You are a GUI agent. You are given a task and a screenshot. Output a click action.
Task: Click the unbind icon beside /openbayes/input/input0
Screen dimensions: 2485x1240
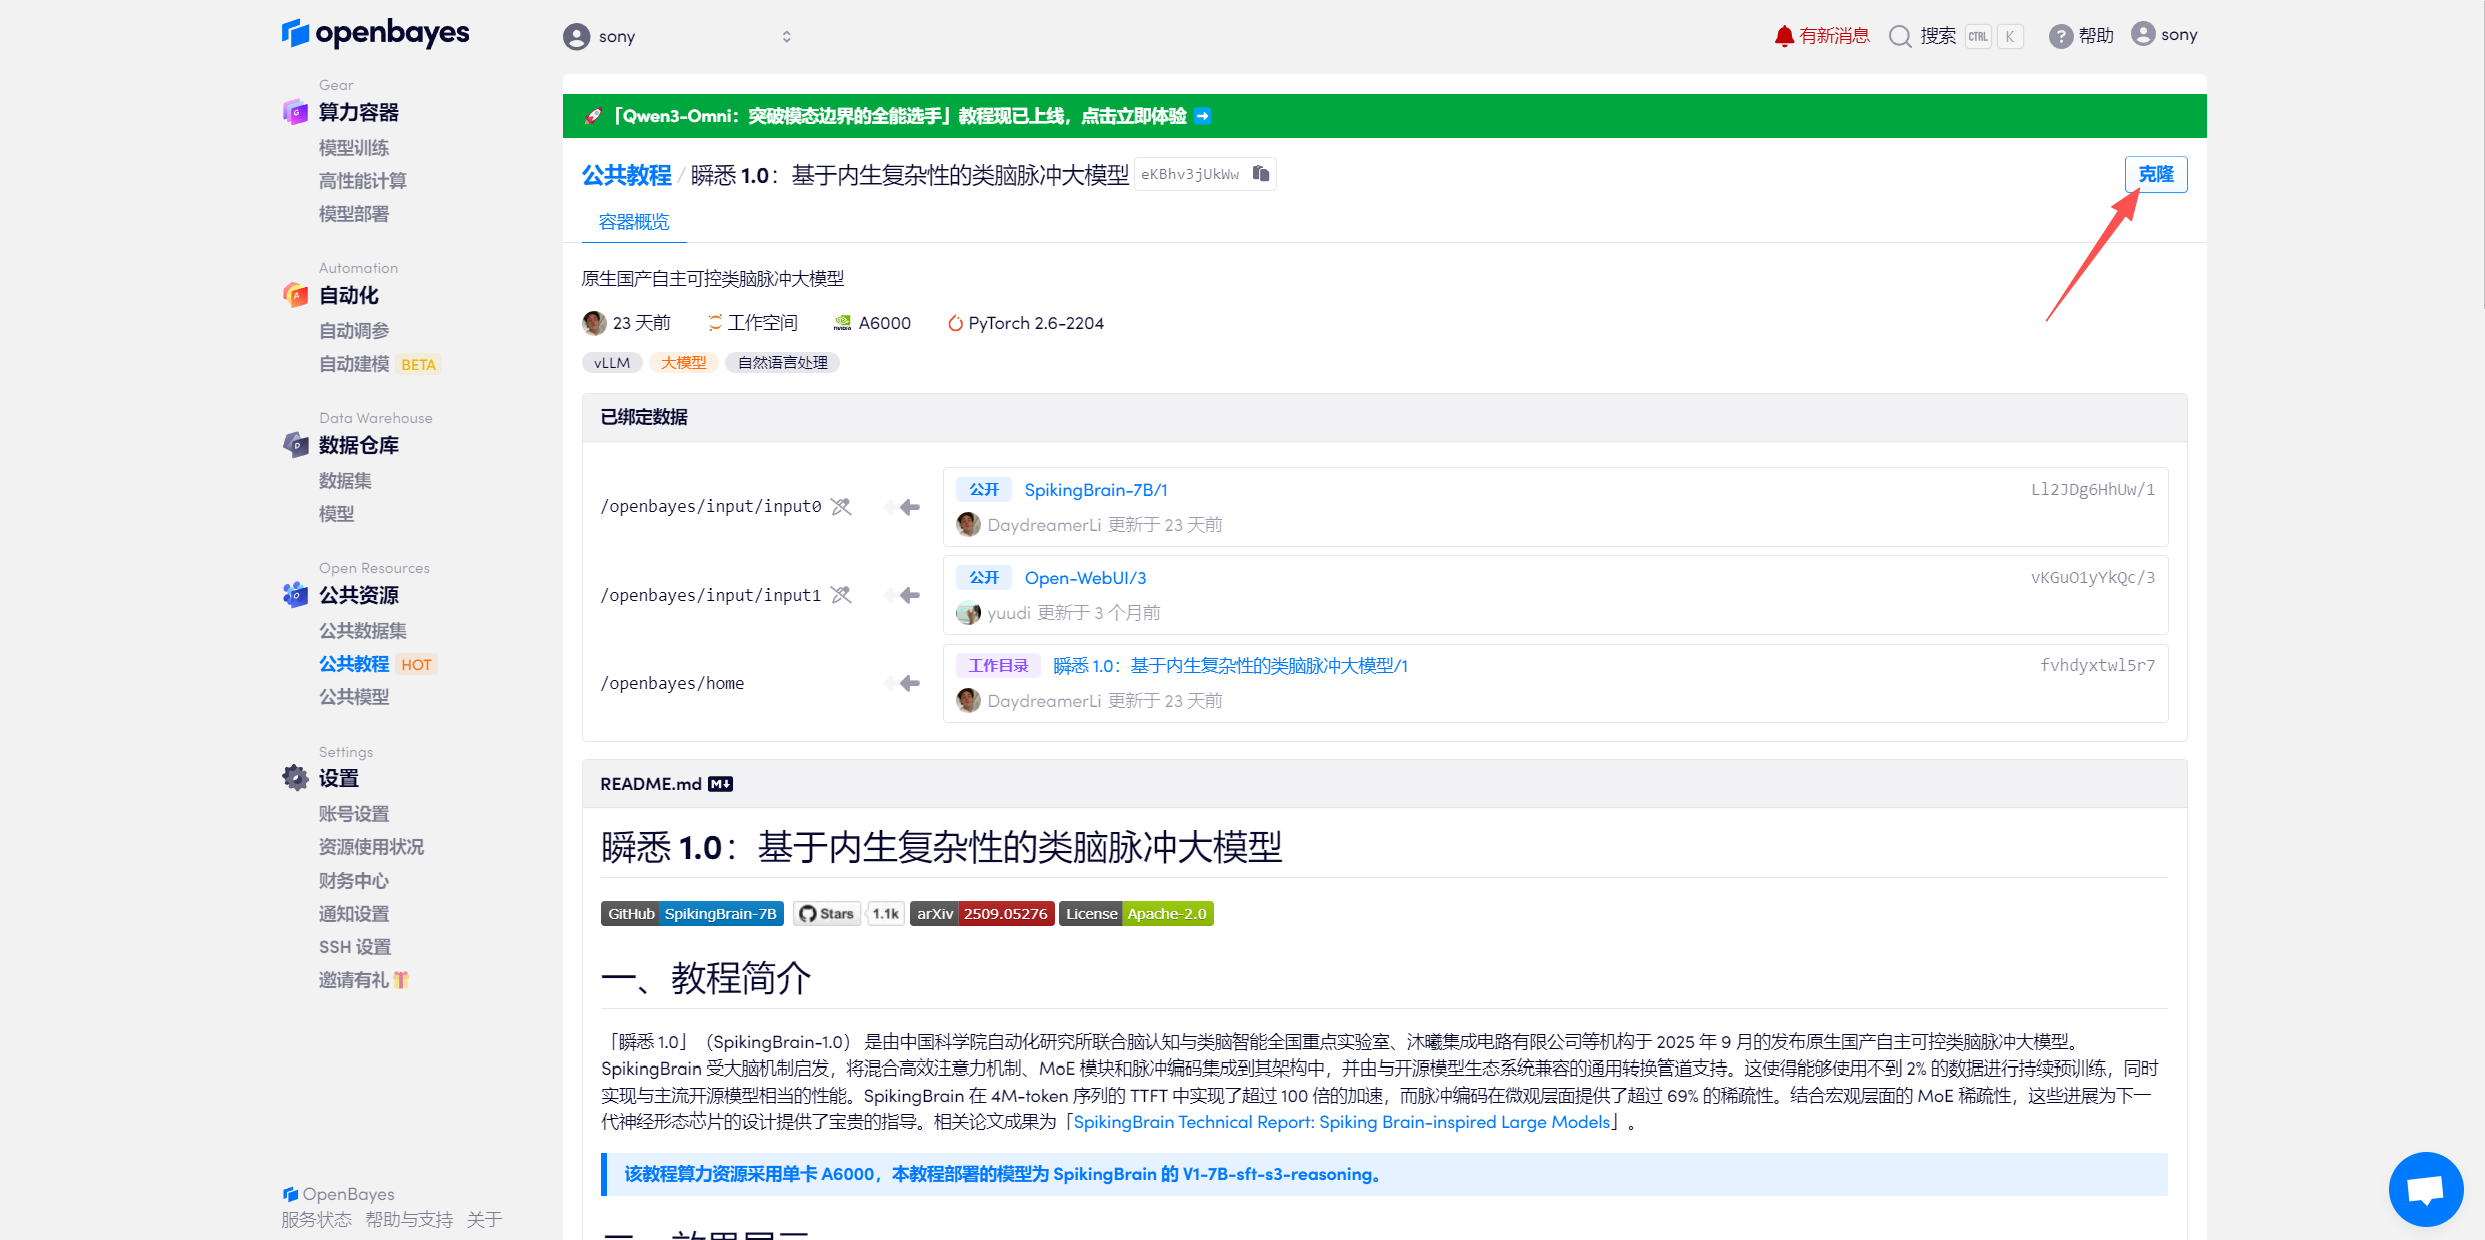coord(842,507)
